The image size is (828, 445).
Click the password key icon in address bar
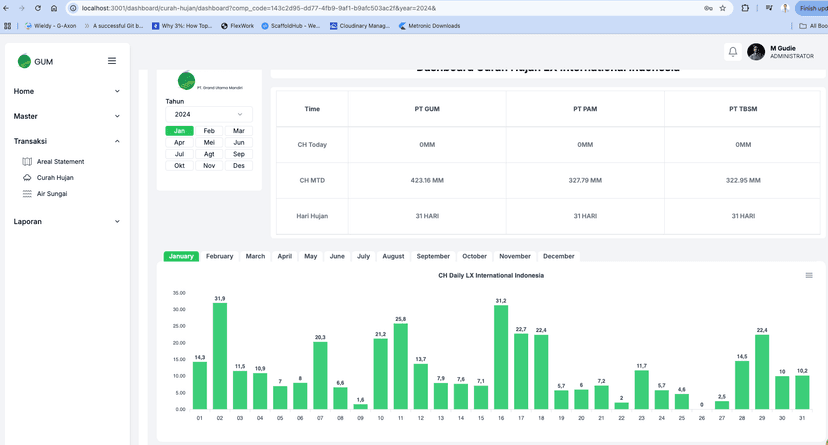point(708,8)
